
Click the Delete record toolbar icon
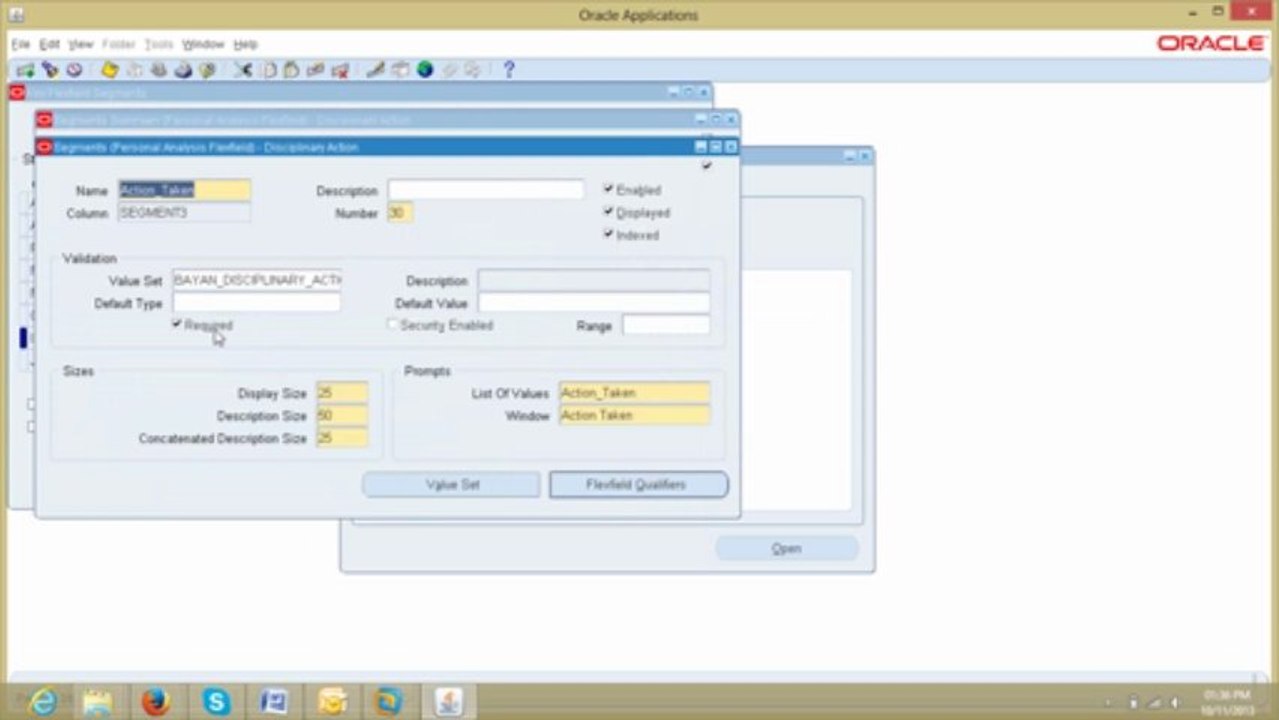(x=340, y=70)
